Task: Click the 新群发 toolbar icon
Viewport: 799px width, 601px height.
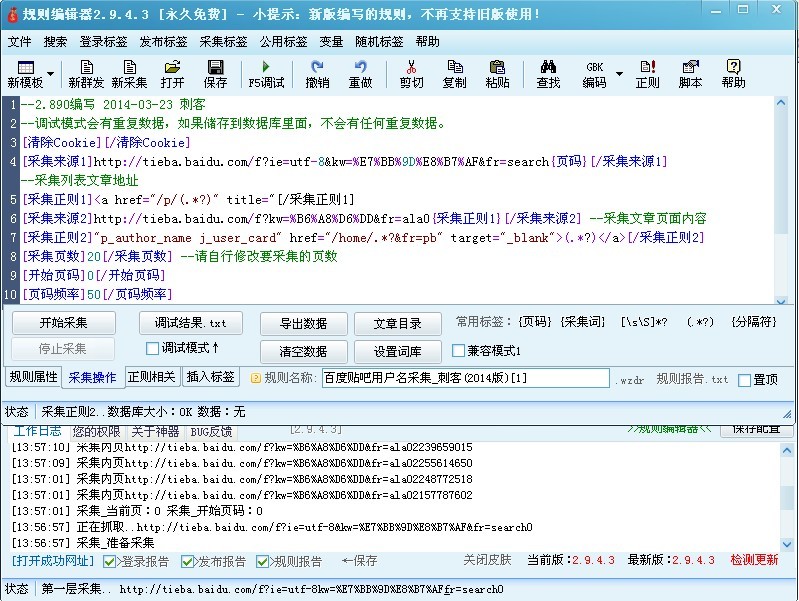Action: coord(85,74)
